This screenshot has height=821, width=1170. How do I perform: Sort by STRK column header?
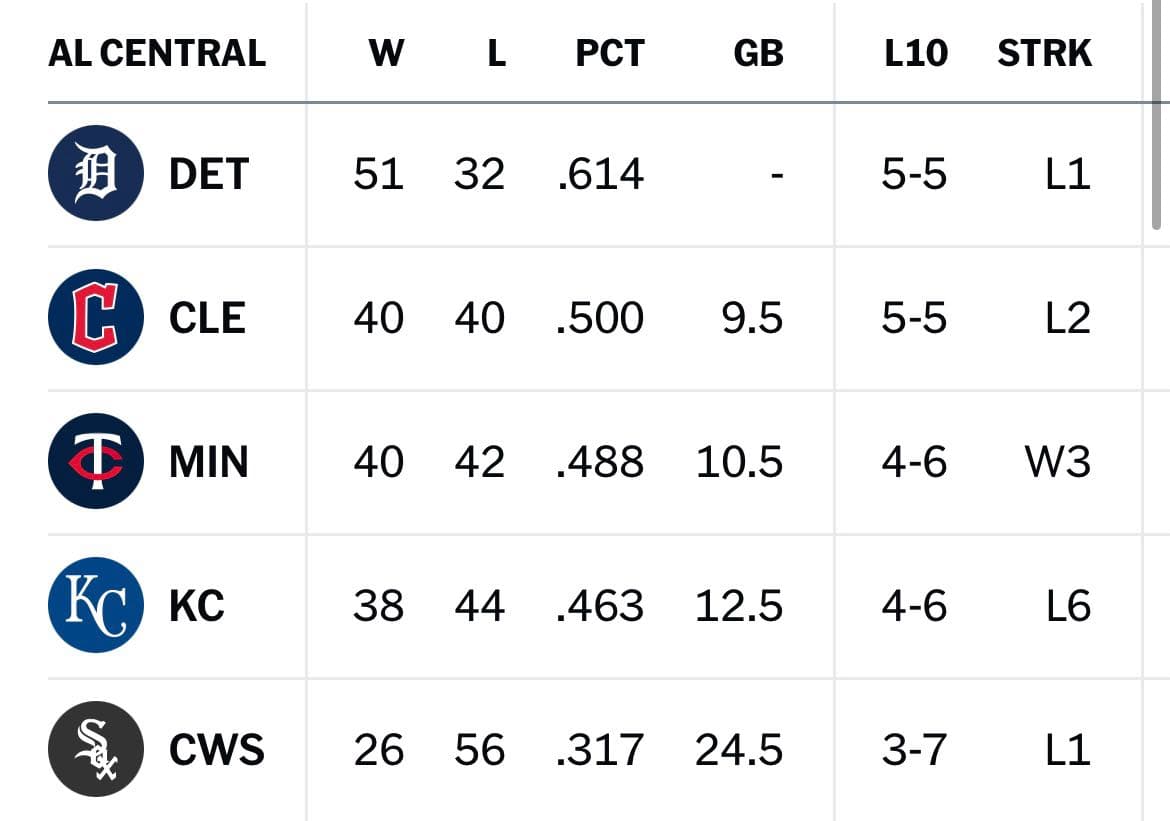(x=1045, y=53)
